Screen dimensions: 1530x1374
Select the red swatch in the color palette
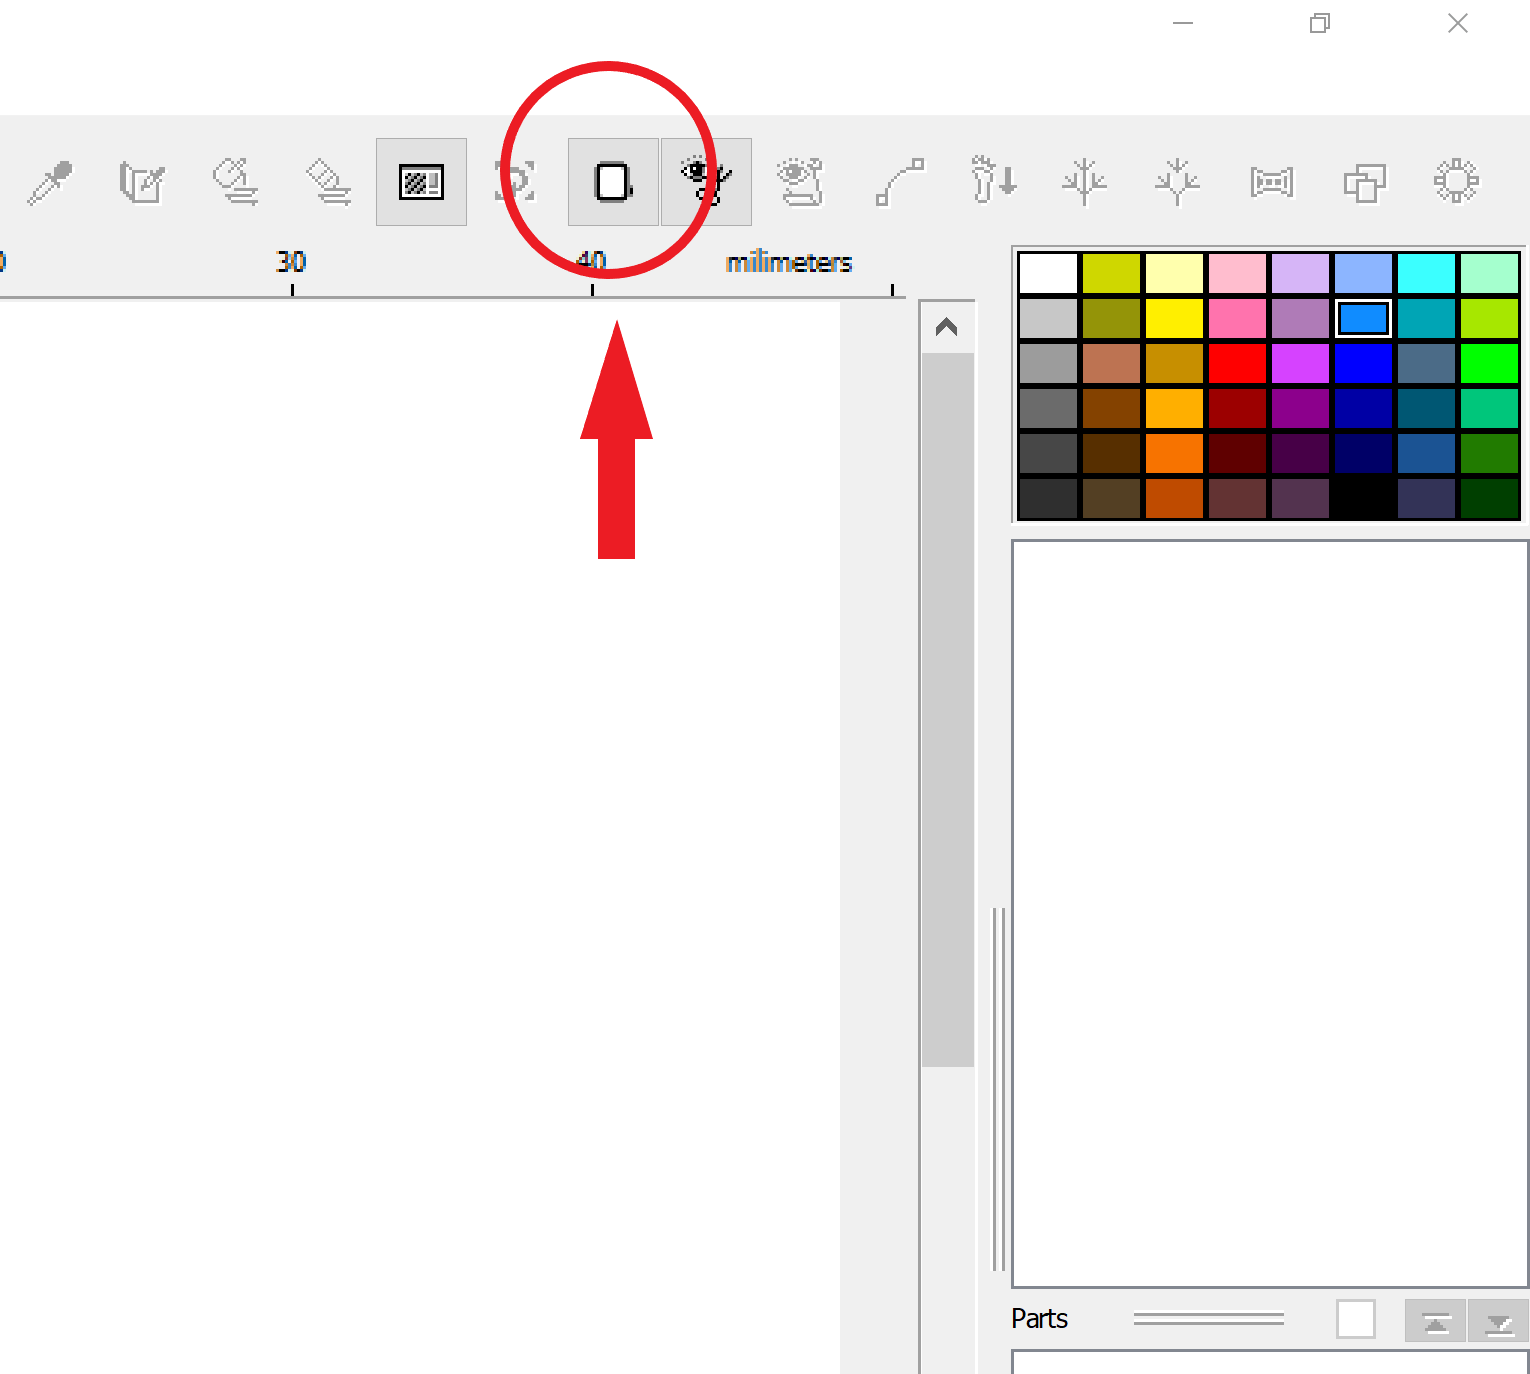click(x=1237, y=364)
